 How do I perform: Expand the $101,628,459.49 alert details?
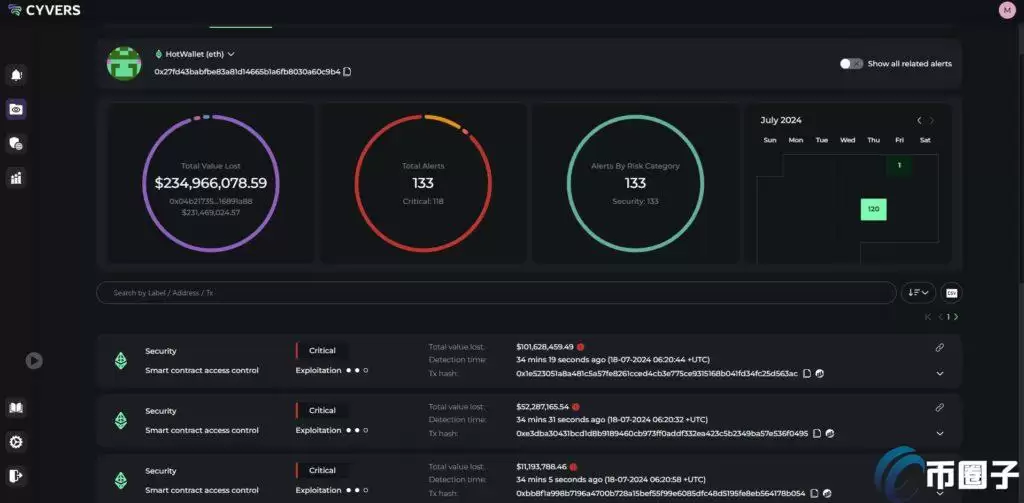tap(939, 374)
